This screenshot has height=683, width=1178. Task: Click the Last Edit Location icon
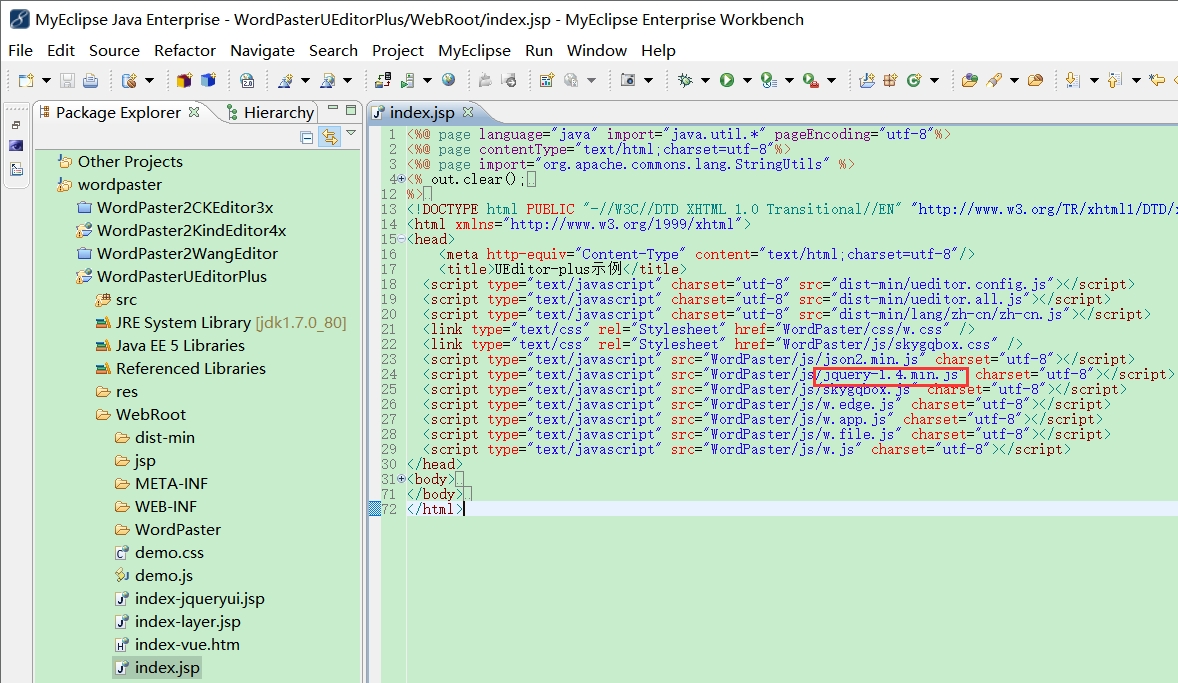[1158, 80]
